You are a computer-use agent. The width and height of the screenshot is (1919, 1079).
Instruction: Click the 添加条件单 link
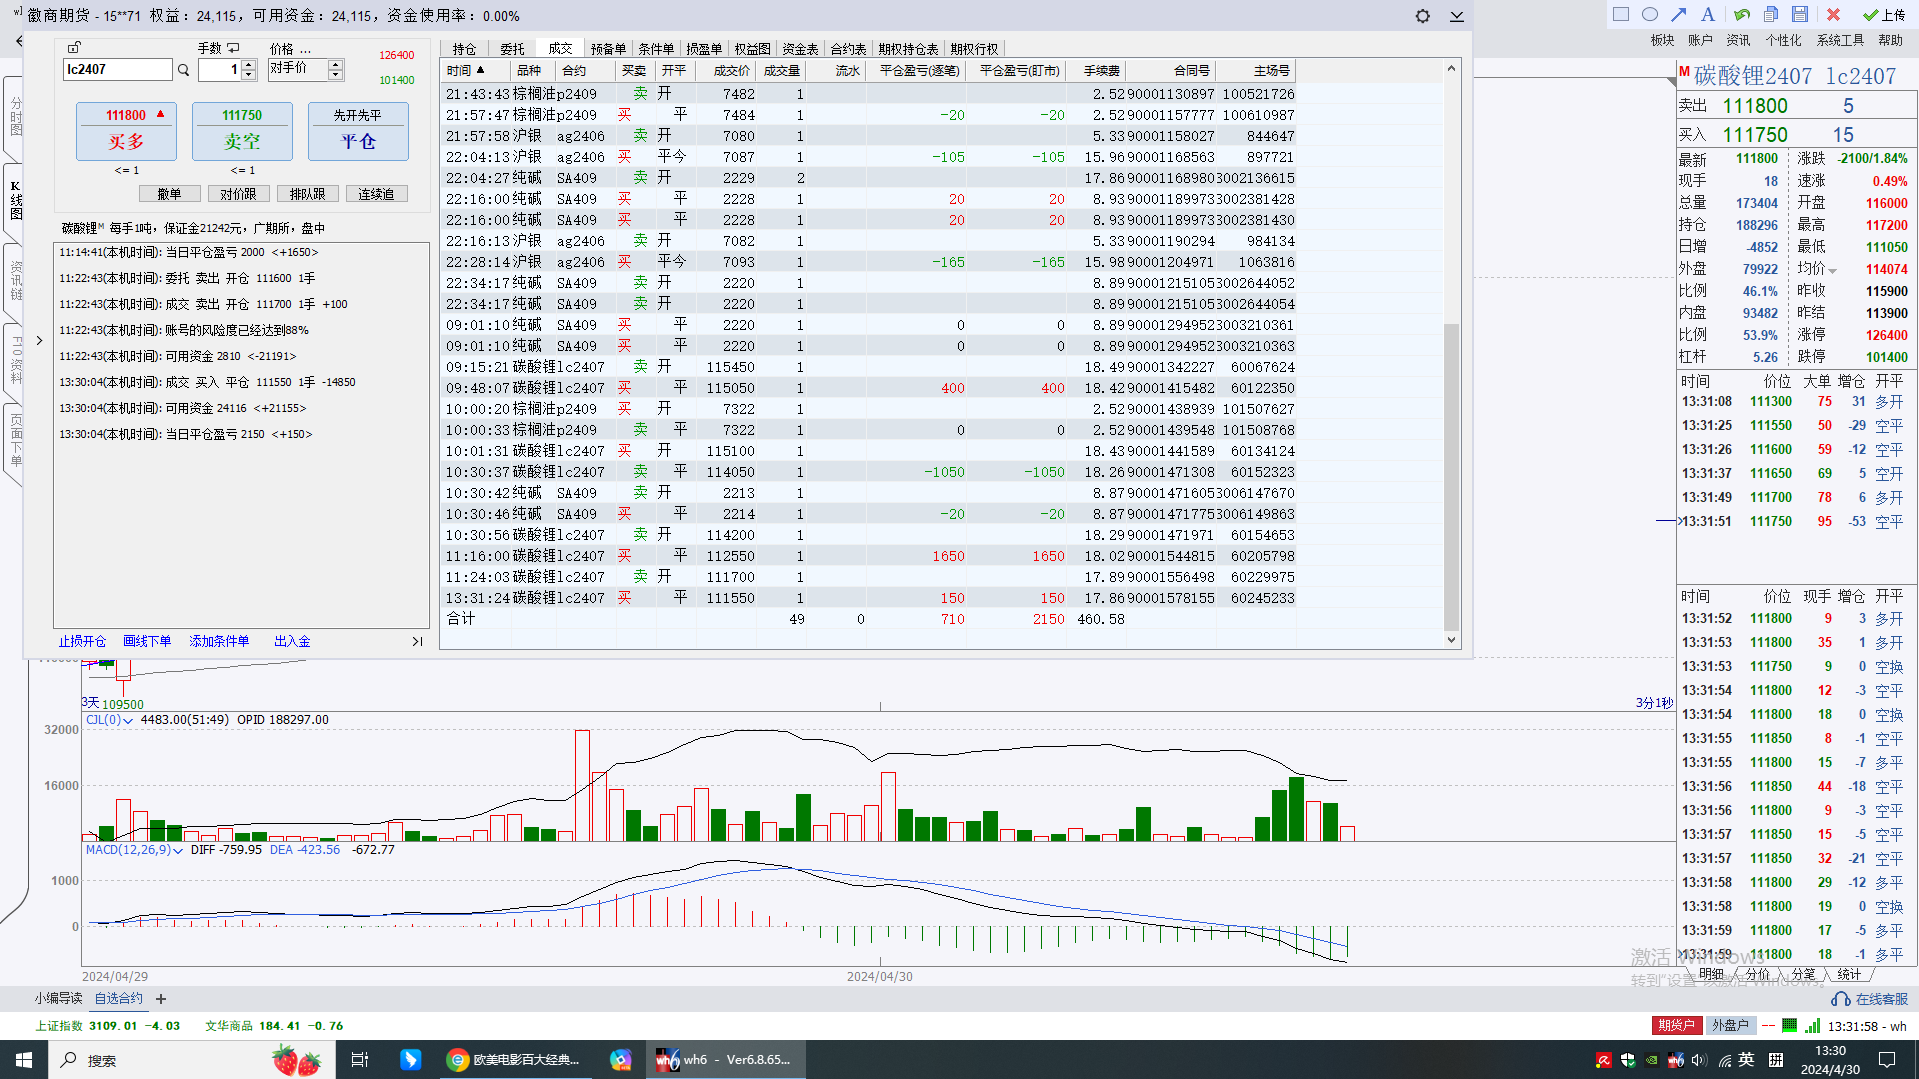tap(219, 642)
